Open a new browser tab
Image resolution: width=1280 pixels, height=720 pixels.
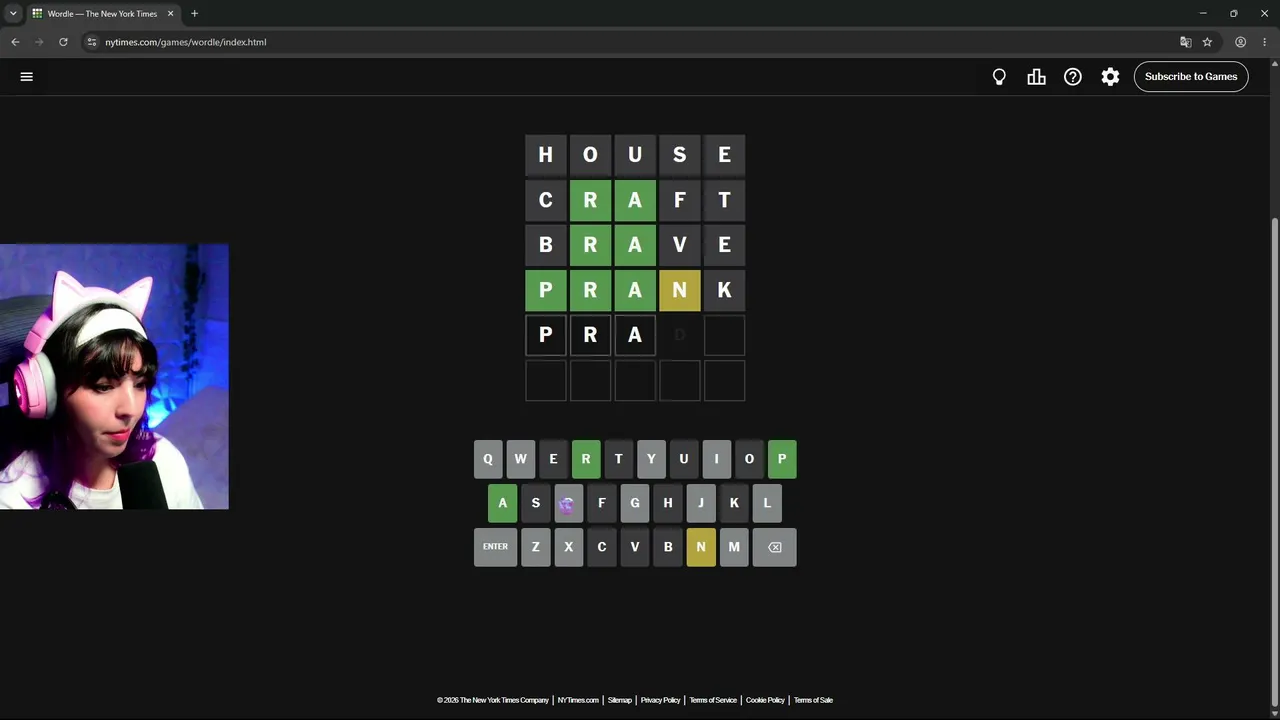coord(194,14)
